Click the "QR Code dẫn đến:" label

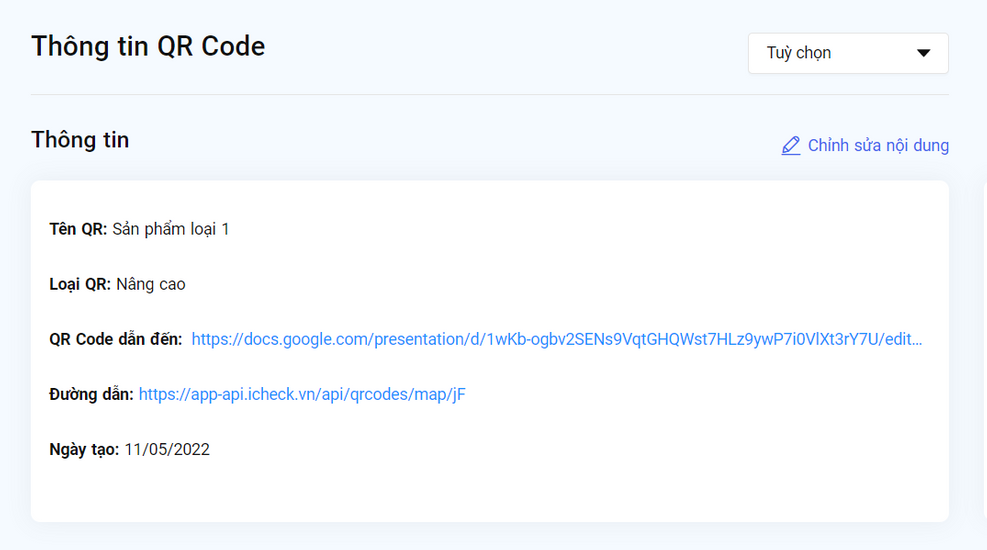116,339
